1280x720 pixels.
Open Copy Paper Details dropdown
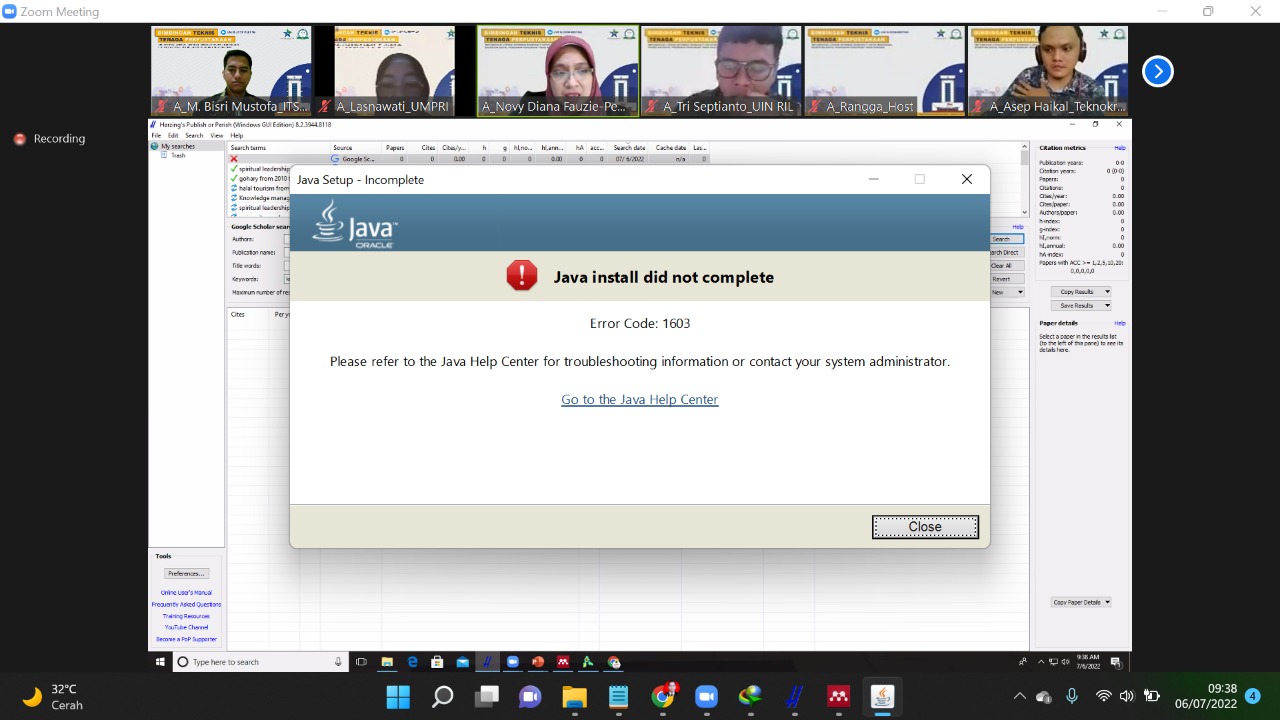point(1081,602)
